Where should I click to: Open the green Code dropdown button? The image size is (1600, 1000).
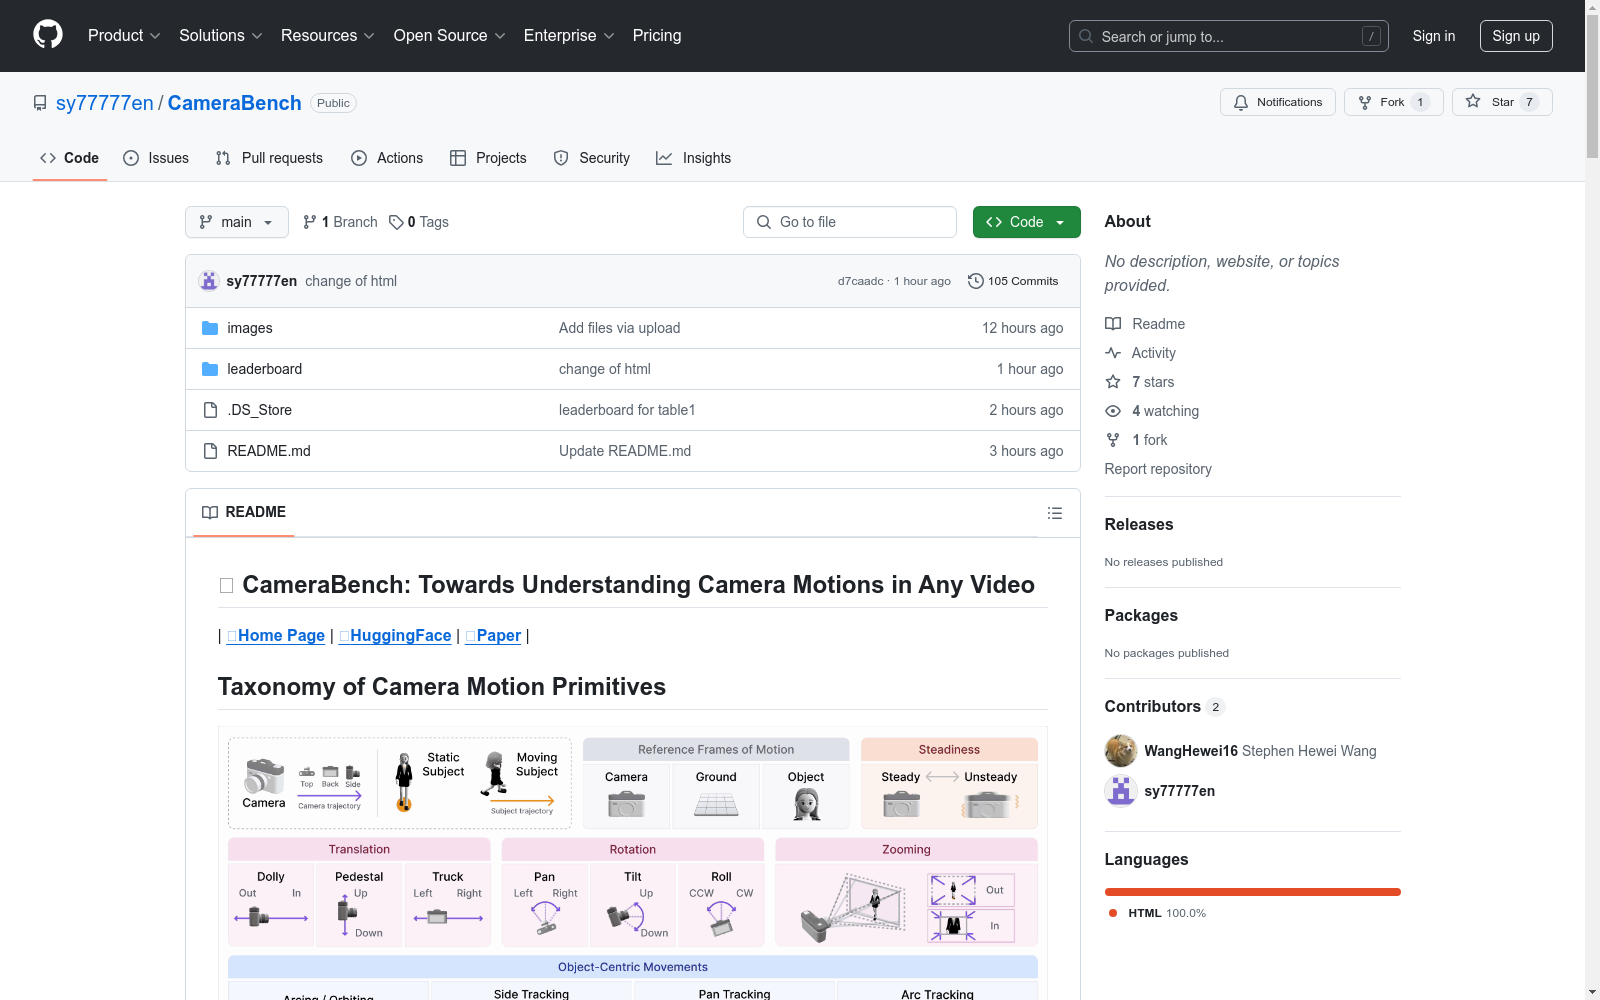[1026, 222]
